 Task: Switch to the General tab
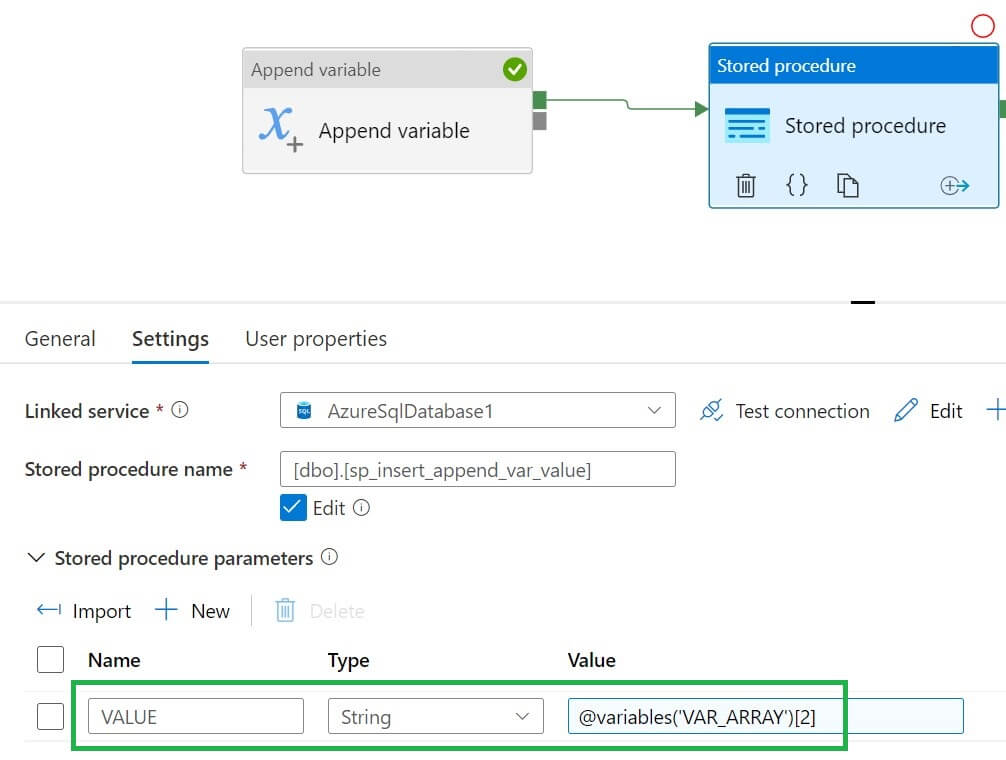pyautogui.click(x=60, y=339)
